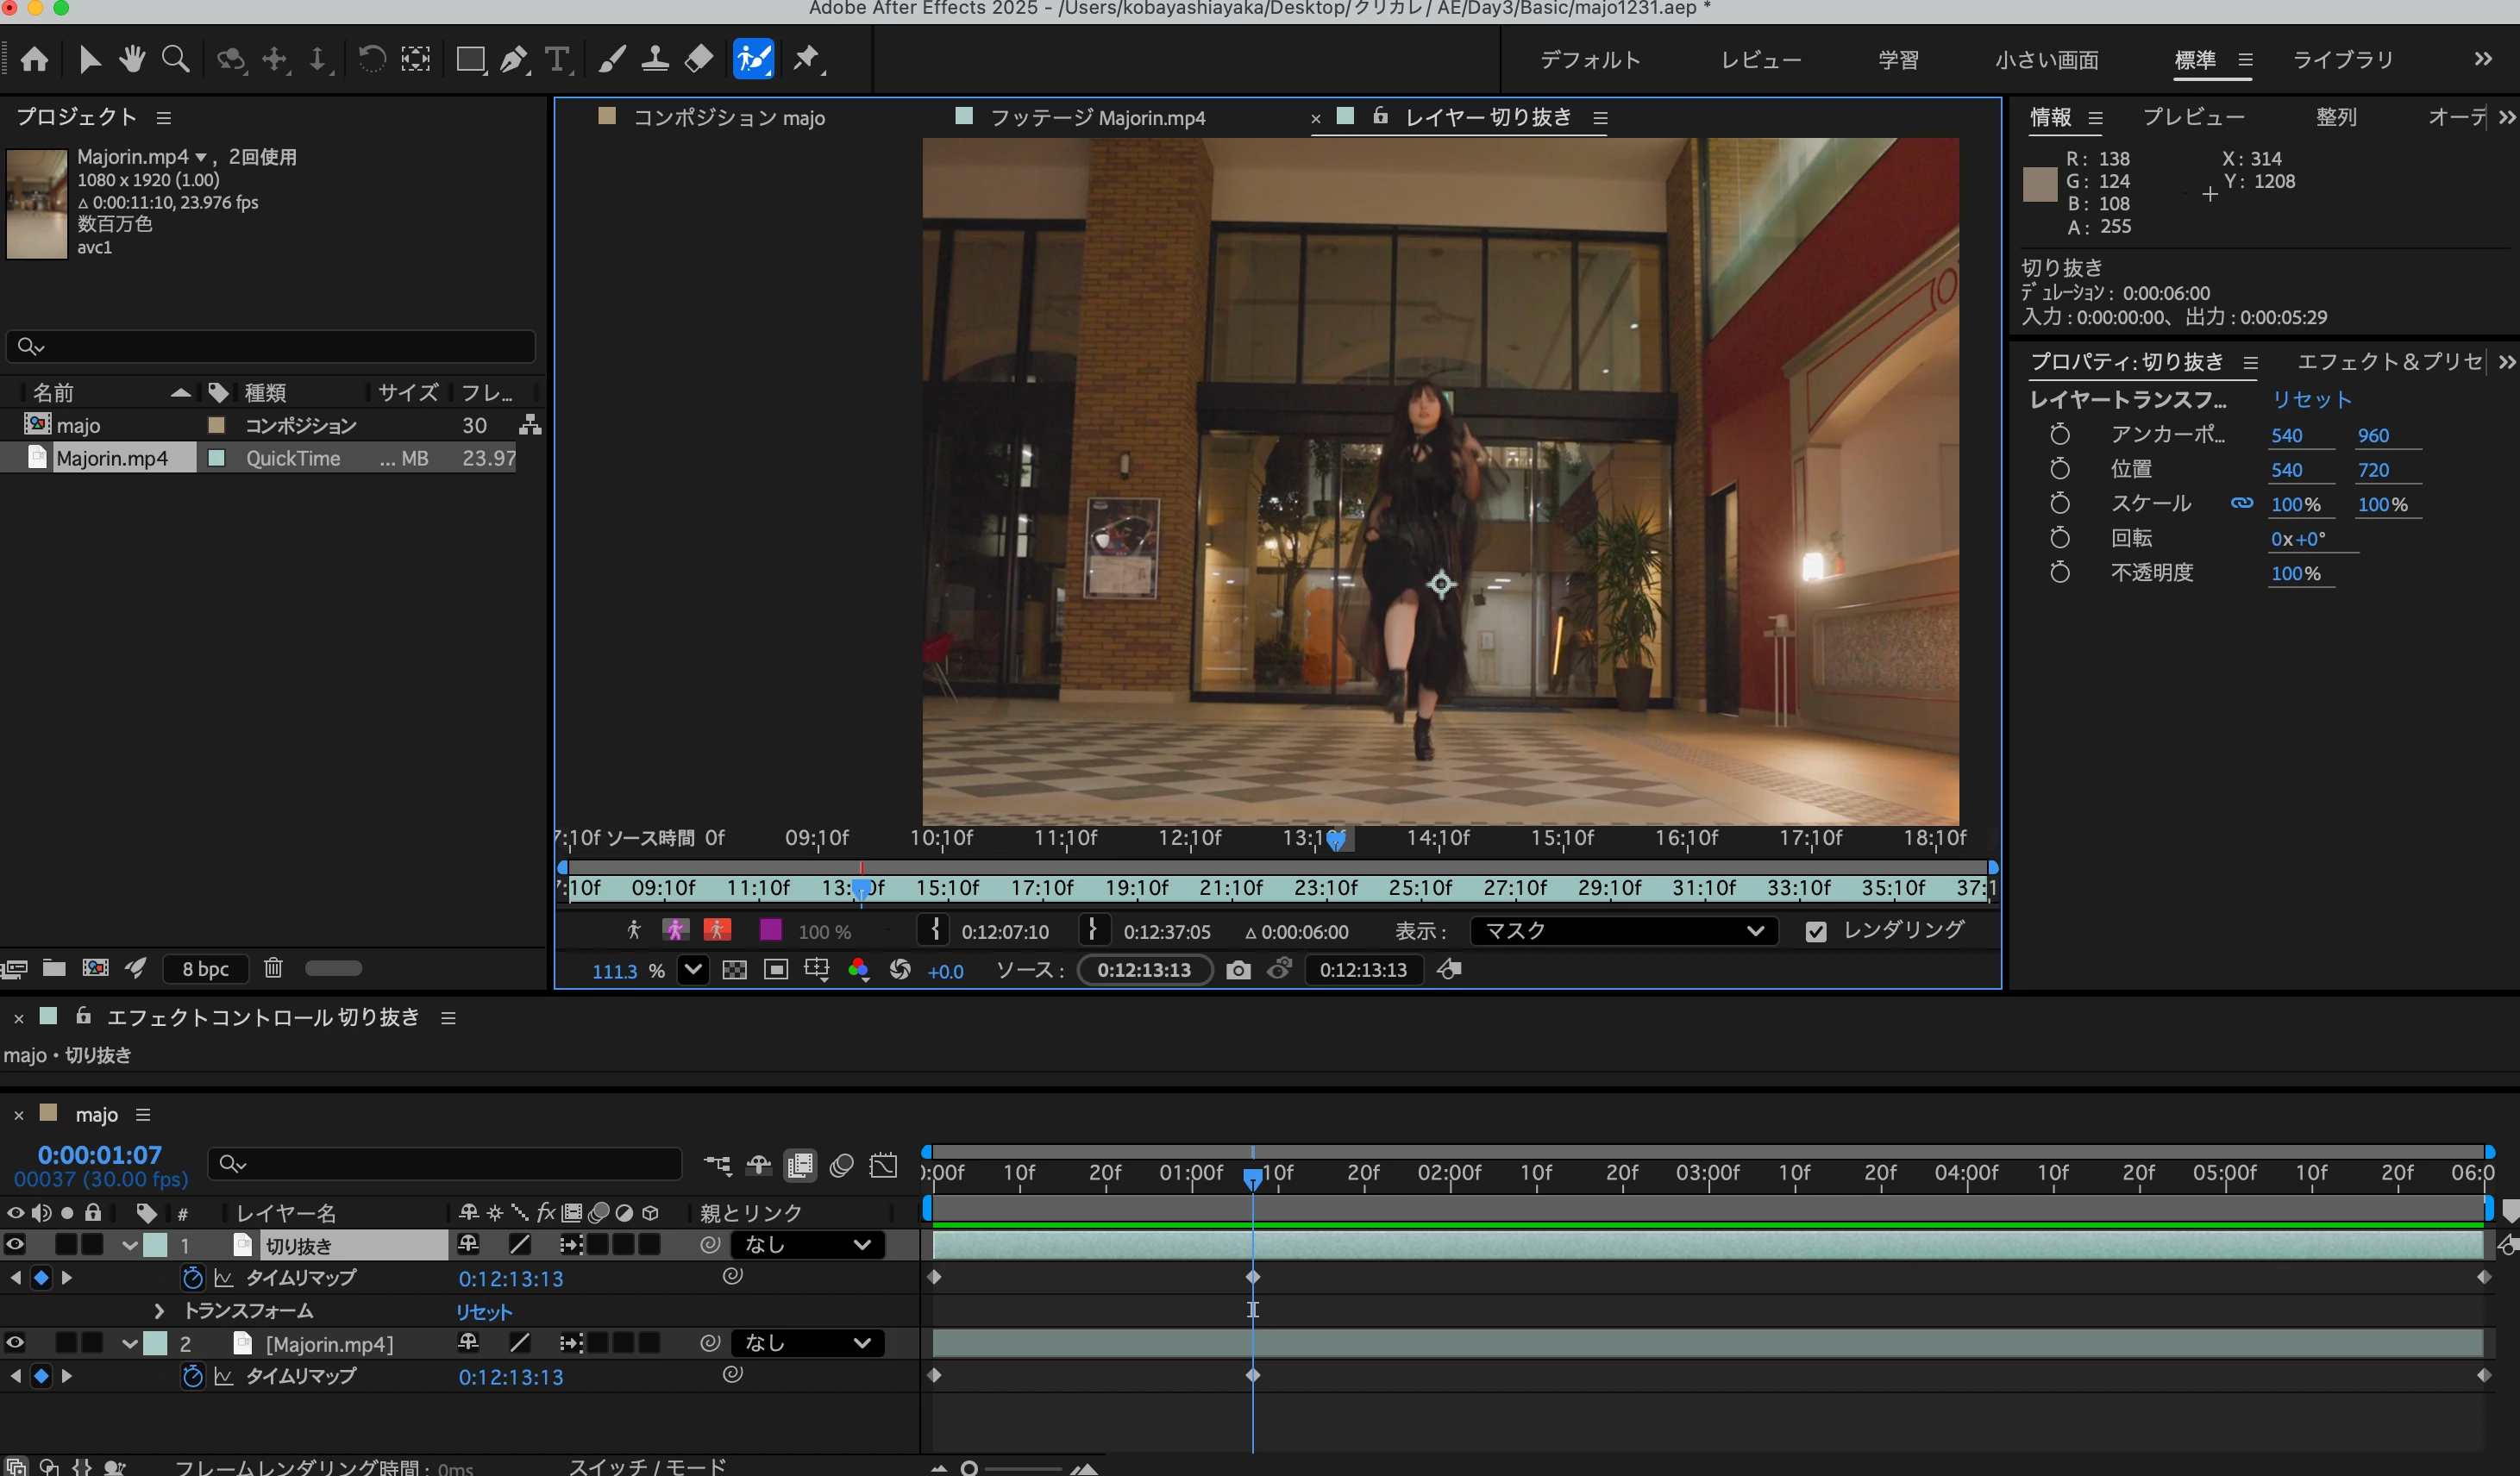The image size is (2520, 1476).
Task: Click the Take Snapshot camera icon
Action: coord(1238,970)
